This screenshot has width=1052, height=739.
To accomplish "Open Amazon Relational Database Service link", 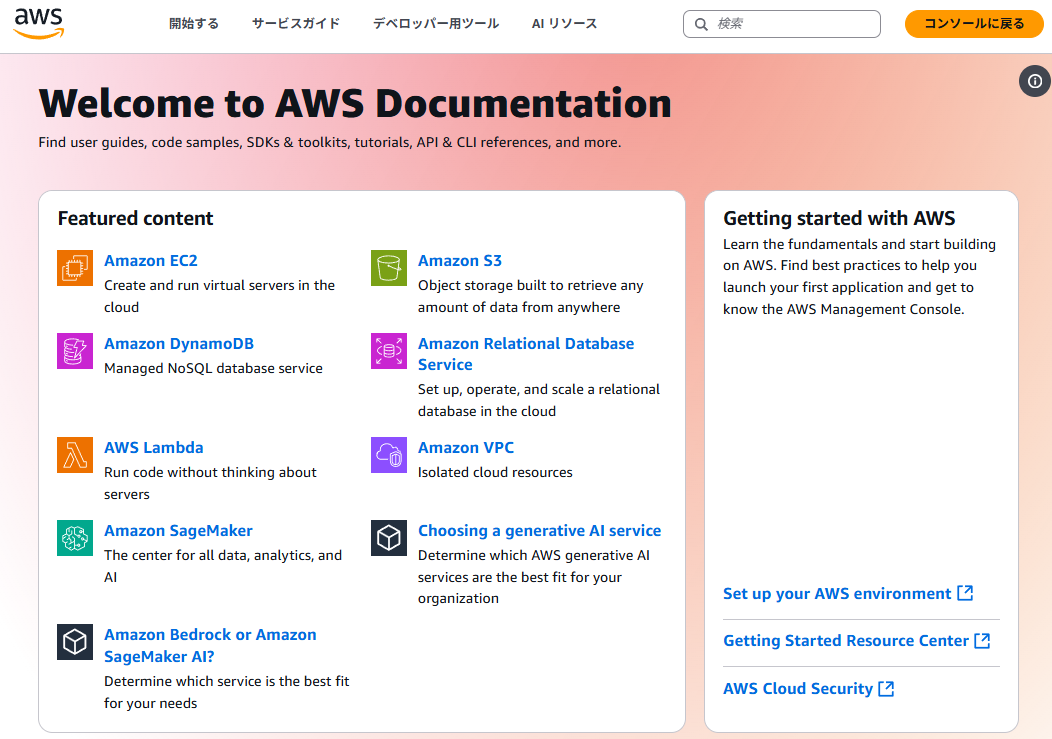I will [x=526, y=354].
